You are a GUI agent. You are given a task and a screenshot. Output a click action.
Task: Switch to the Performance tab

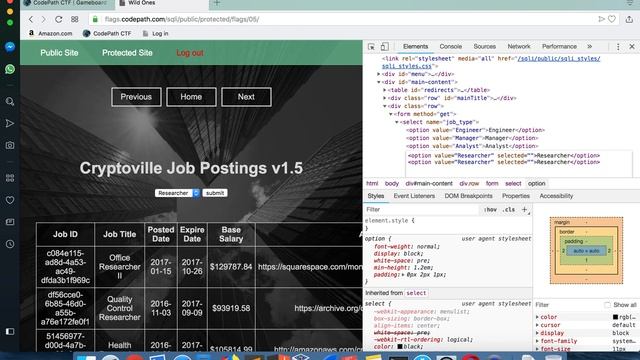pyautogui.click(x=559, y=47)
